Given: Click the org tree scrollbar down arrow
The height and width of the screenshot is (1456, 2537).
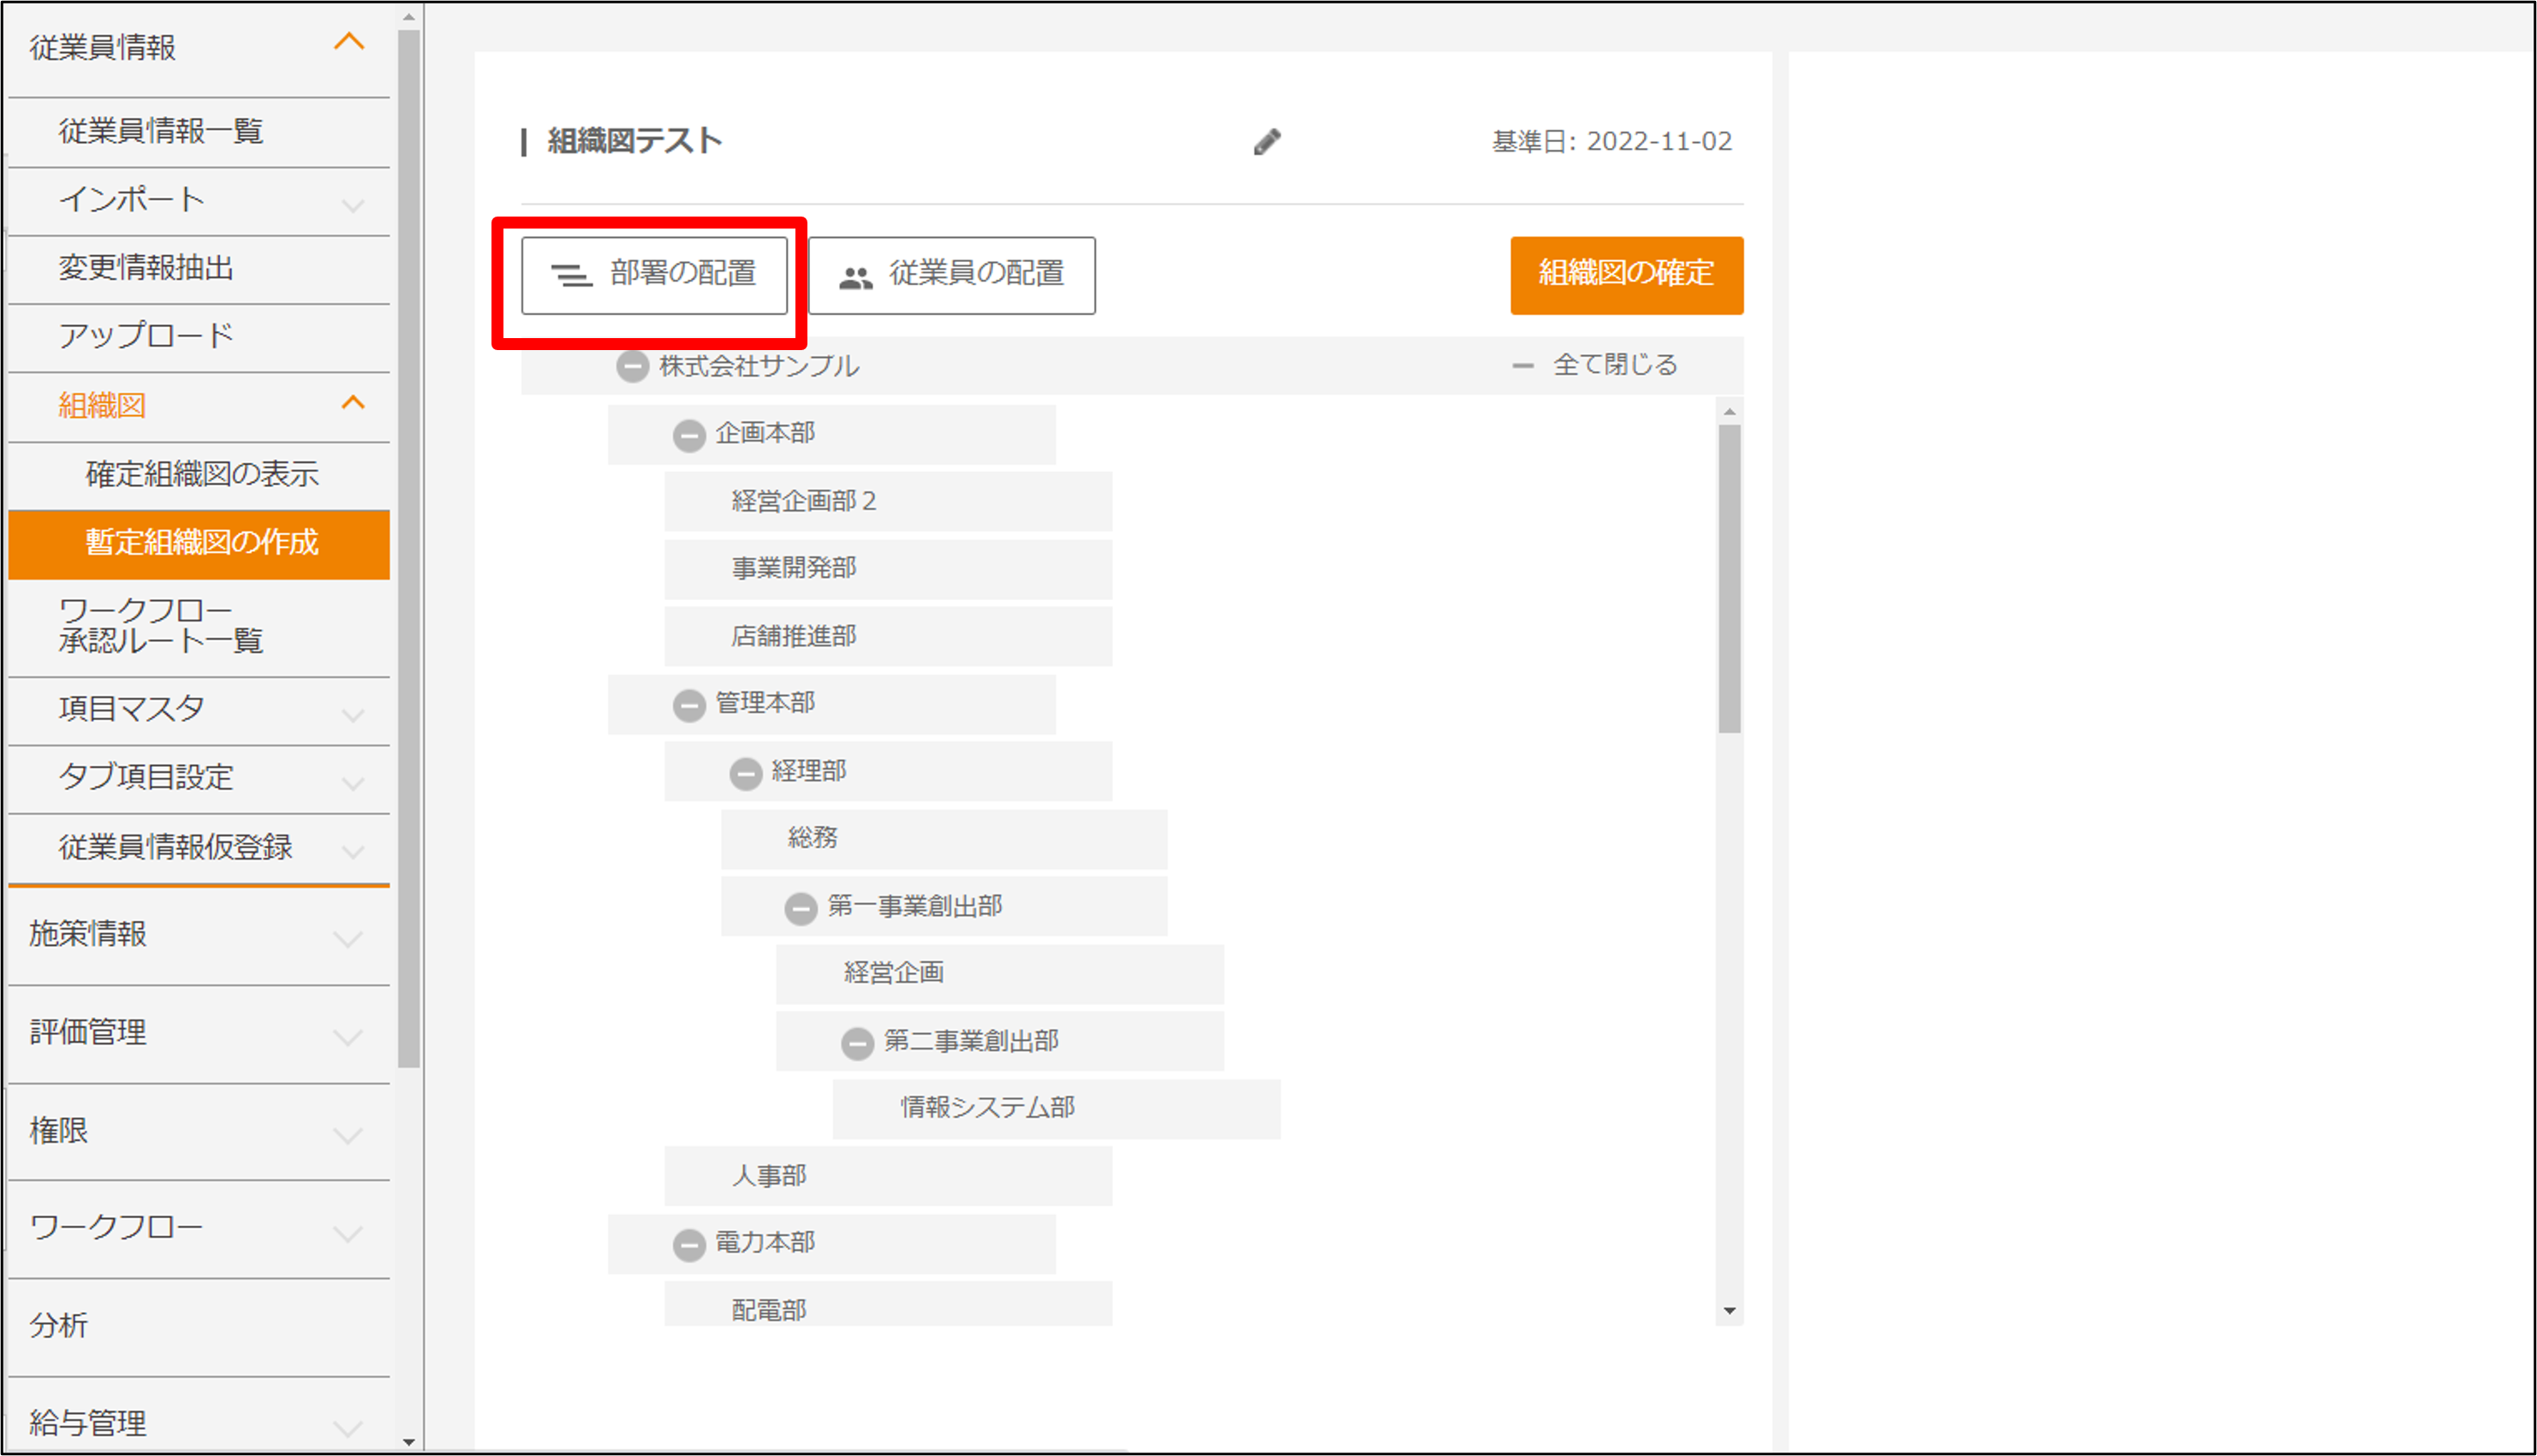Looking at the screenshot, I should pos(1729,1310).
